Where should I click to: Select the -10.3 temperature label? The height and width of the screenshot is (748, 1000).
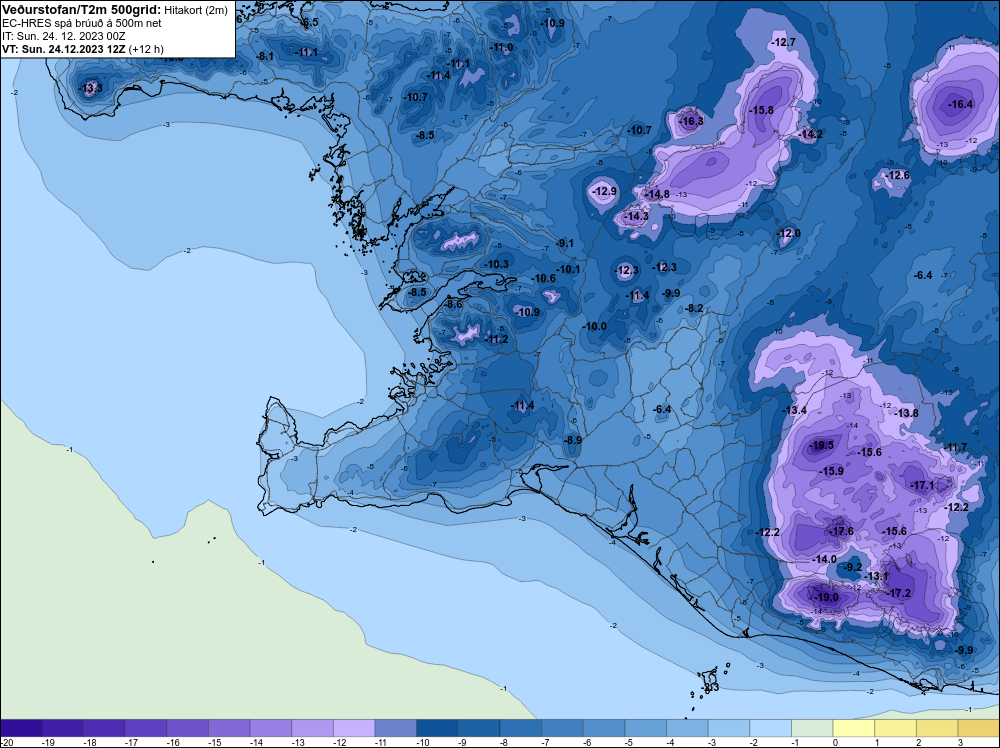496,264
